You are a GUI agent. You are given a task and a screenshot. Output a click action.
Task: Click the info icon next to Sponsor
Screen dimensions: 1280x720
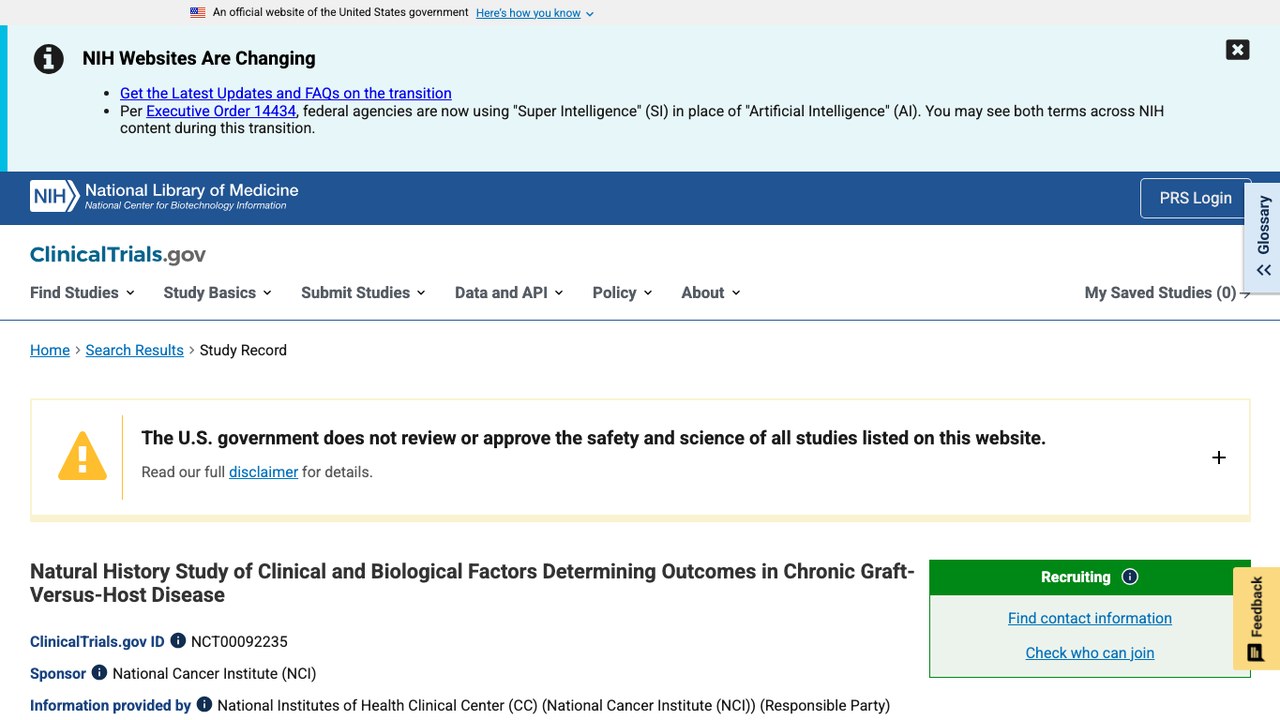click(x=99, y=673)
